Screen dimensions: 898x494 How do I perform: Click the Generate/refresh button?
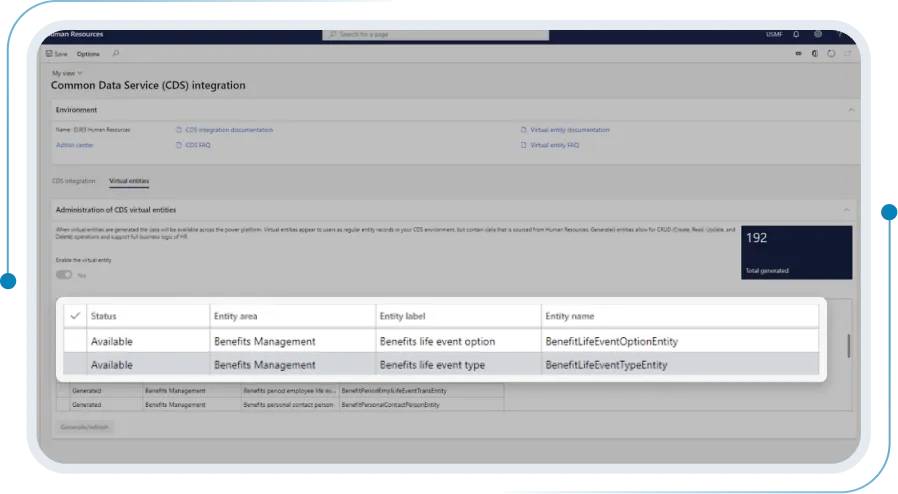(x=84, y=427)
